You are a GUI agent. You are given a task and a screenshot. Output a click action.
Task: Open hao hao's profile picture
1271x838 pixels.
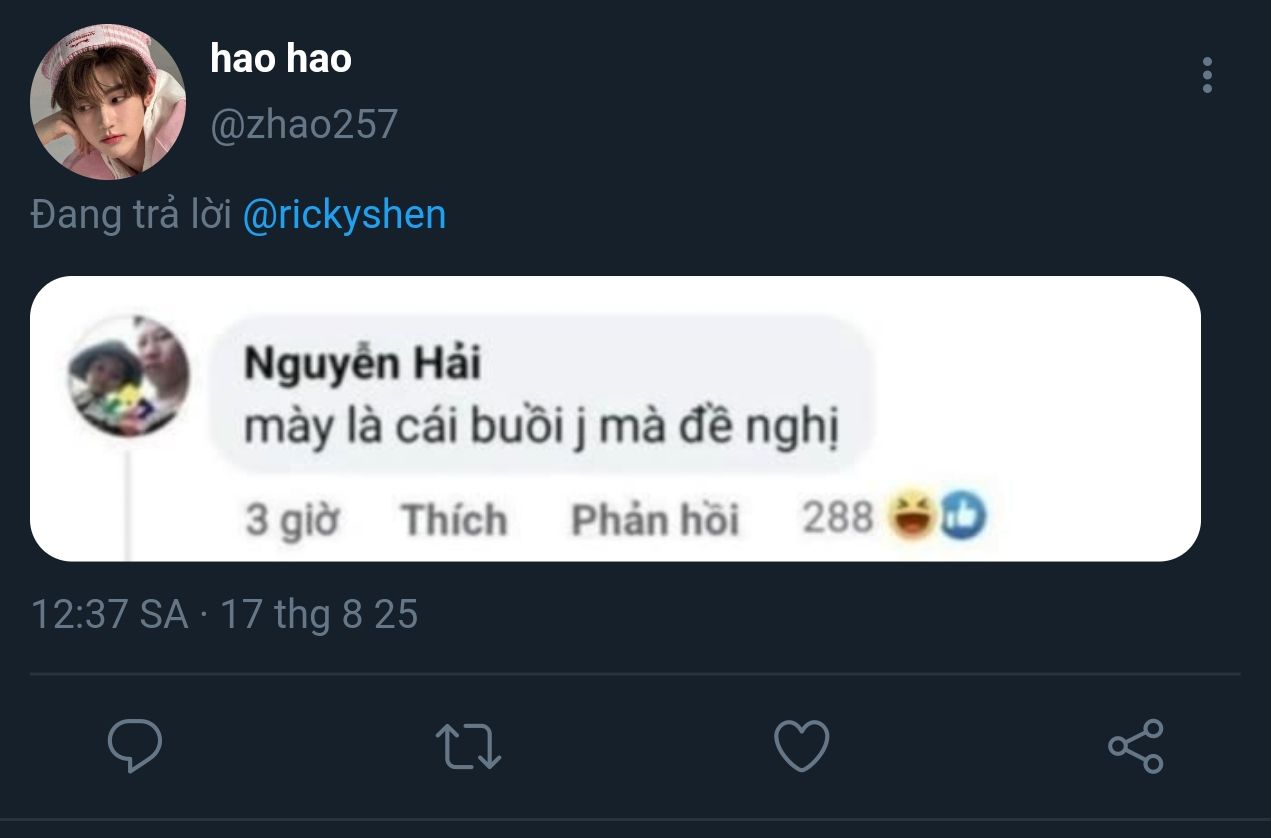108,103
